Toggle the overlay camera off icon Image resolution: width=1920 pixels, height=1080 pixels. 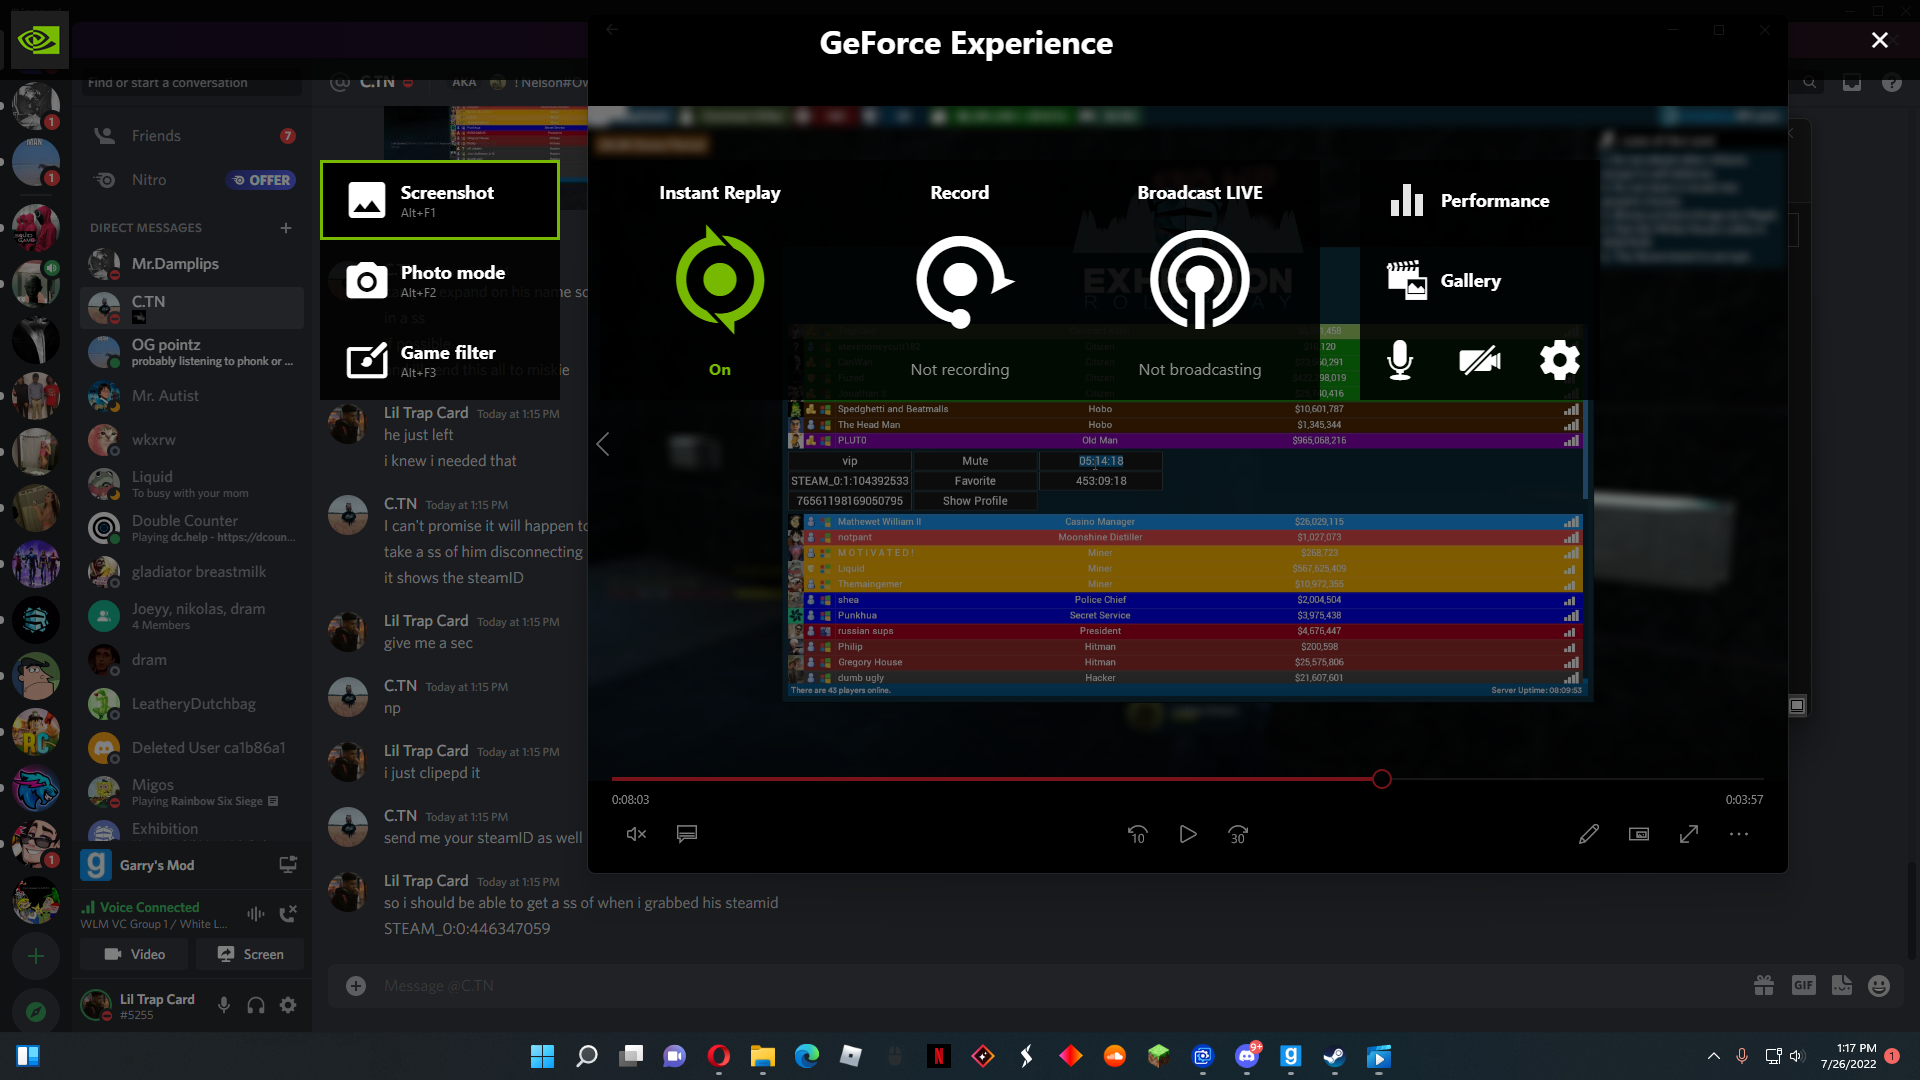[x=1480, y=360]
